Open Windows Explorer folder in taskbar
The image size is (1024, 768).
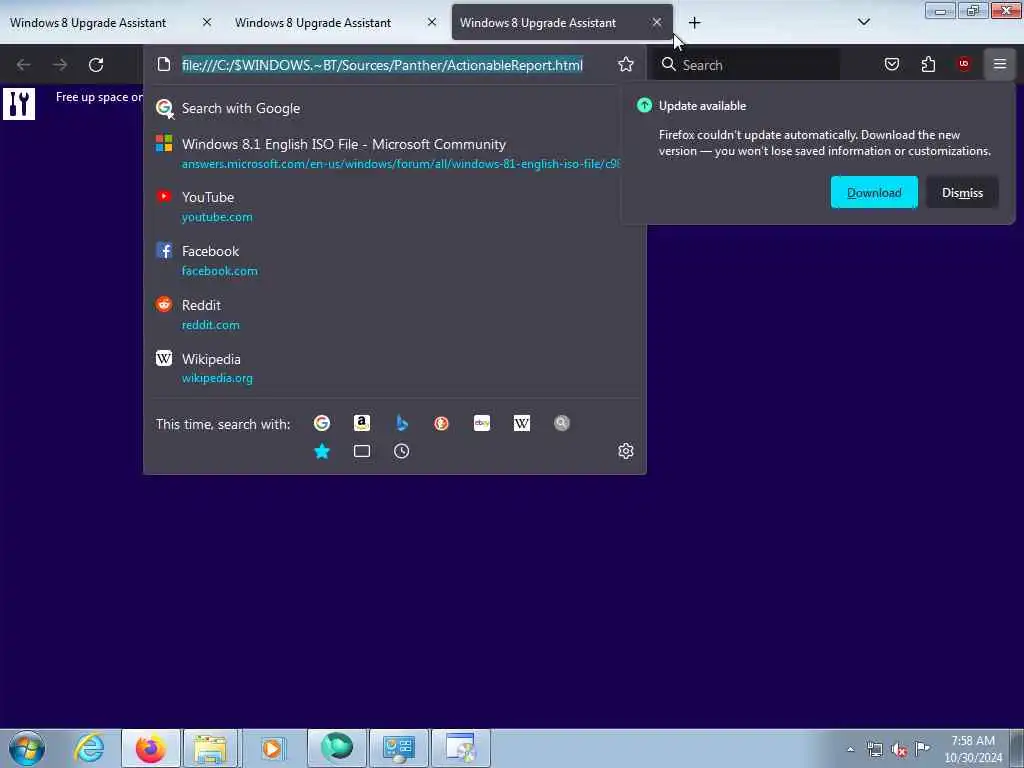210,748
